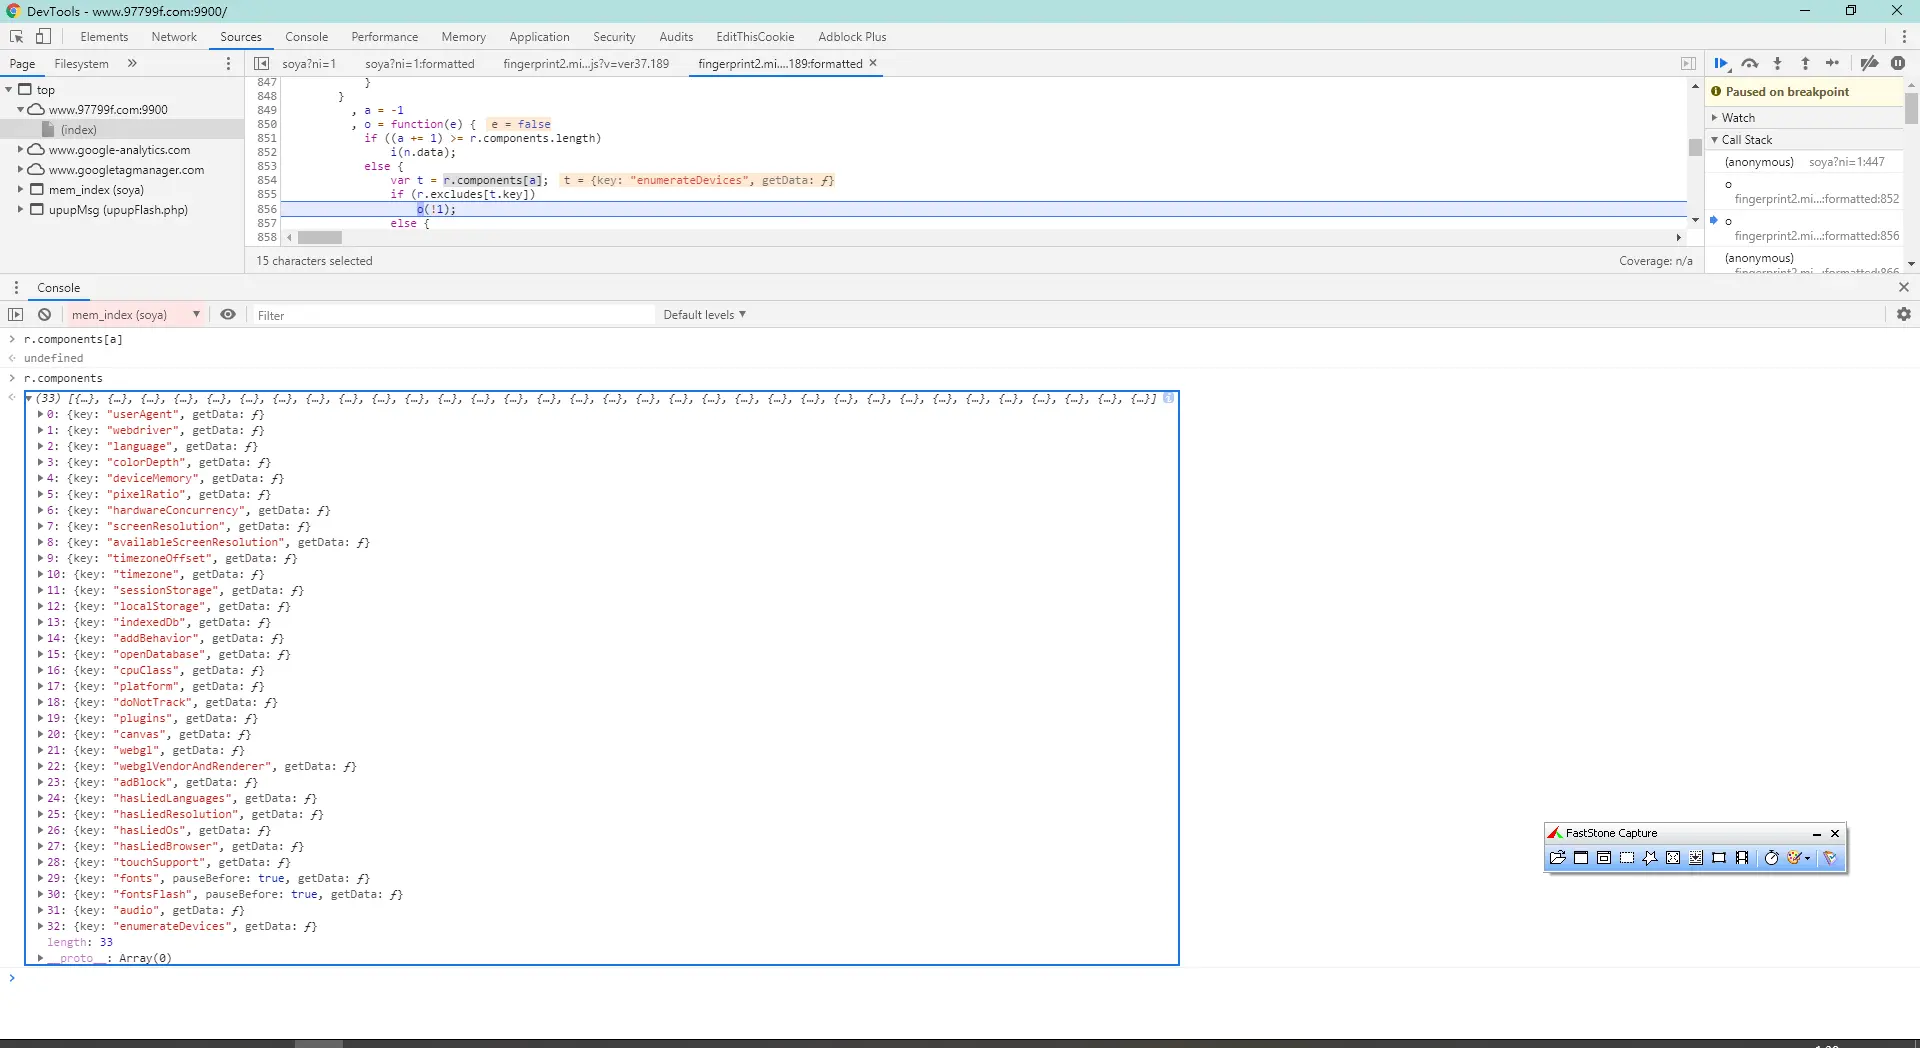The width and height of the screenshot is (1920, 1048).
Task: Open console settings gear
Action: click(x=1903, y=314)
